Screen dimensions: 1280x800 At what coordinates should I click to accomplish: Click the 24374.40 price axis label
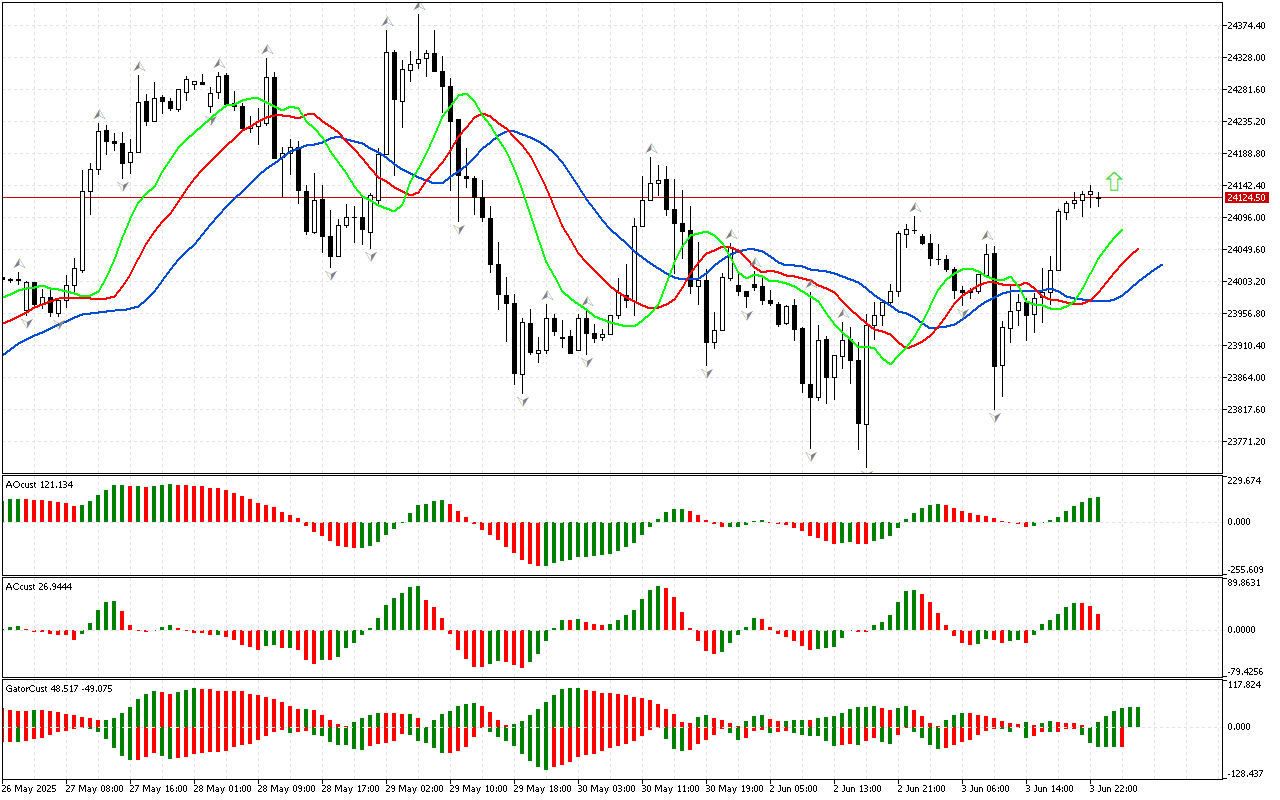coord(1245,25)
